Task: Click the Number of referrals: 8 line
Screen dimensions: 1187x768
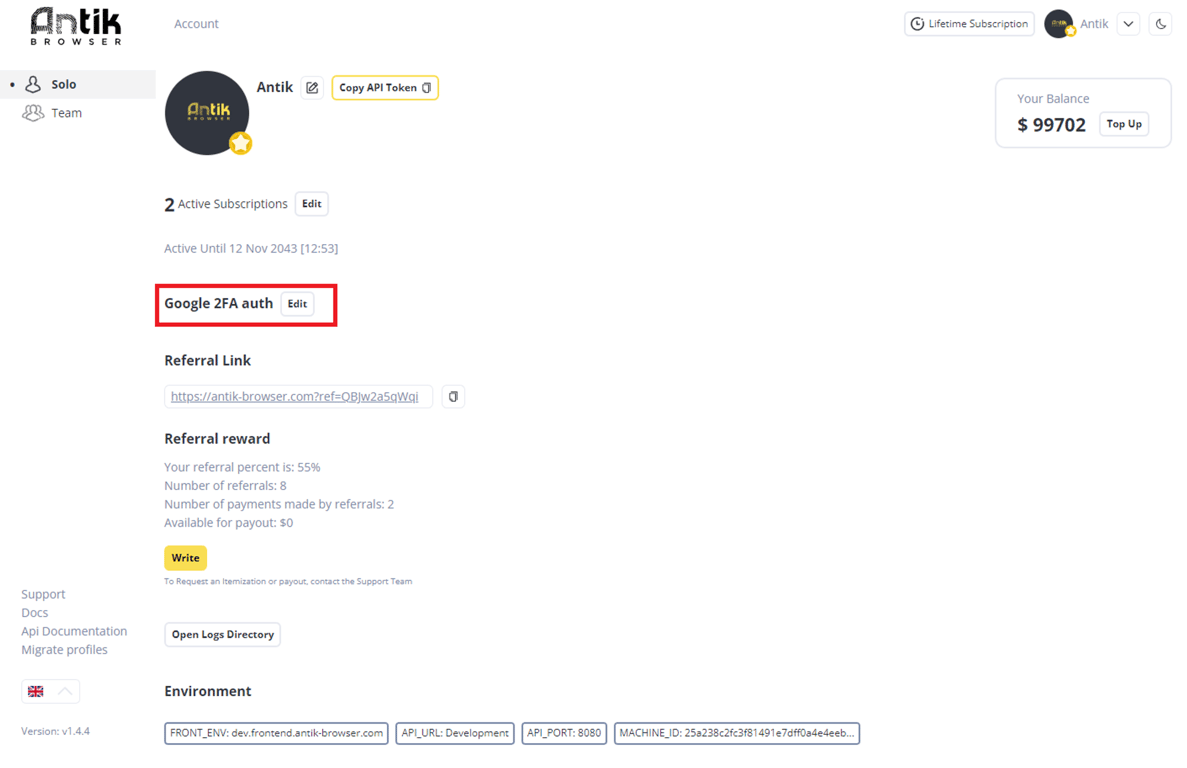Action: tap(226, 486)
